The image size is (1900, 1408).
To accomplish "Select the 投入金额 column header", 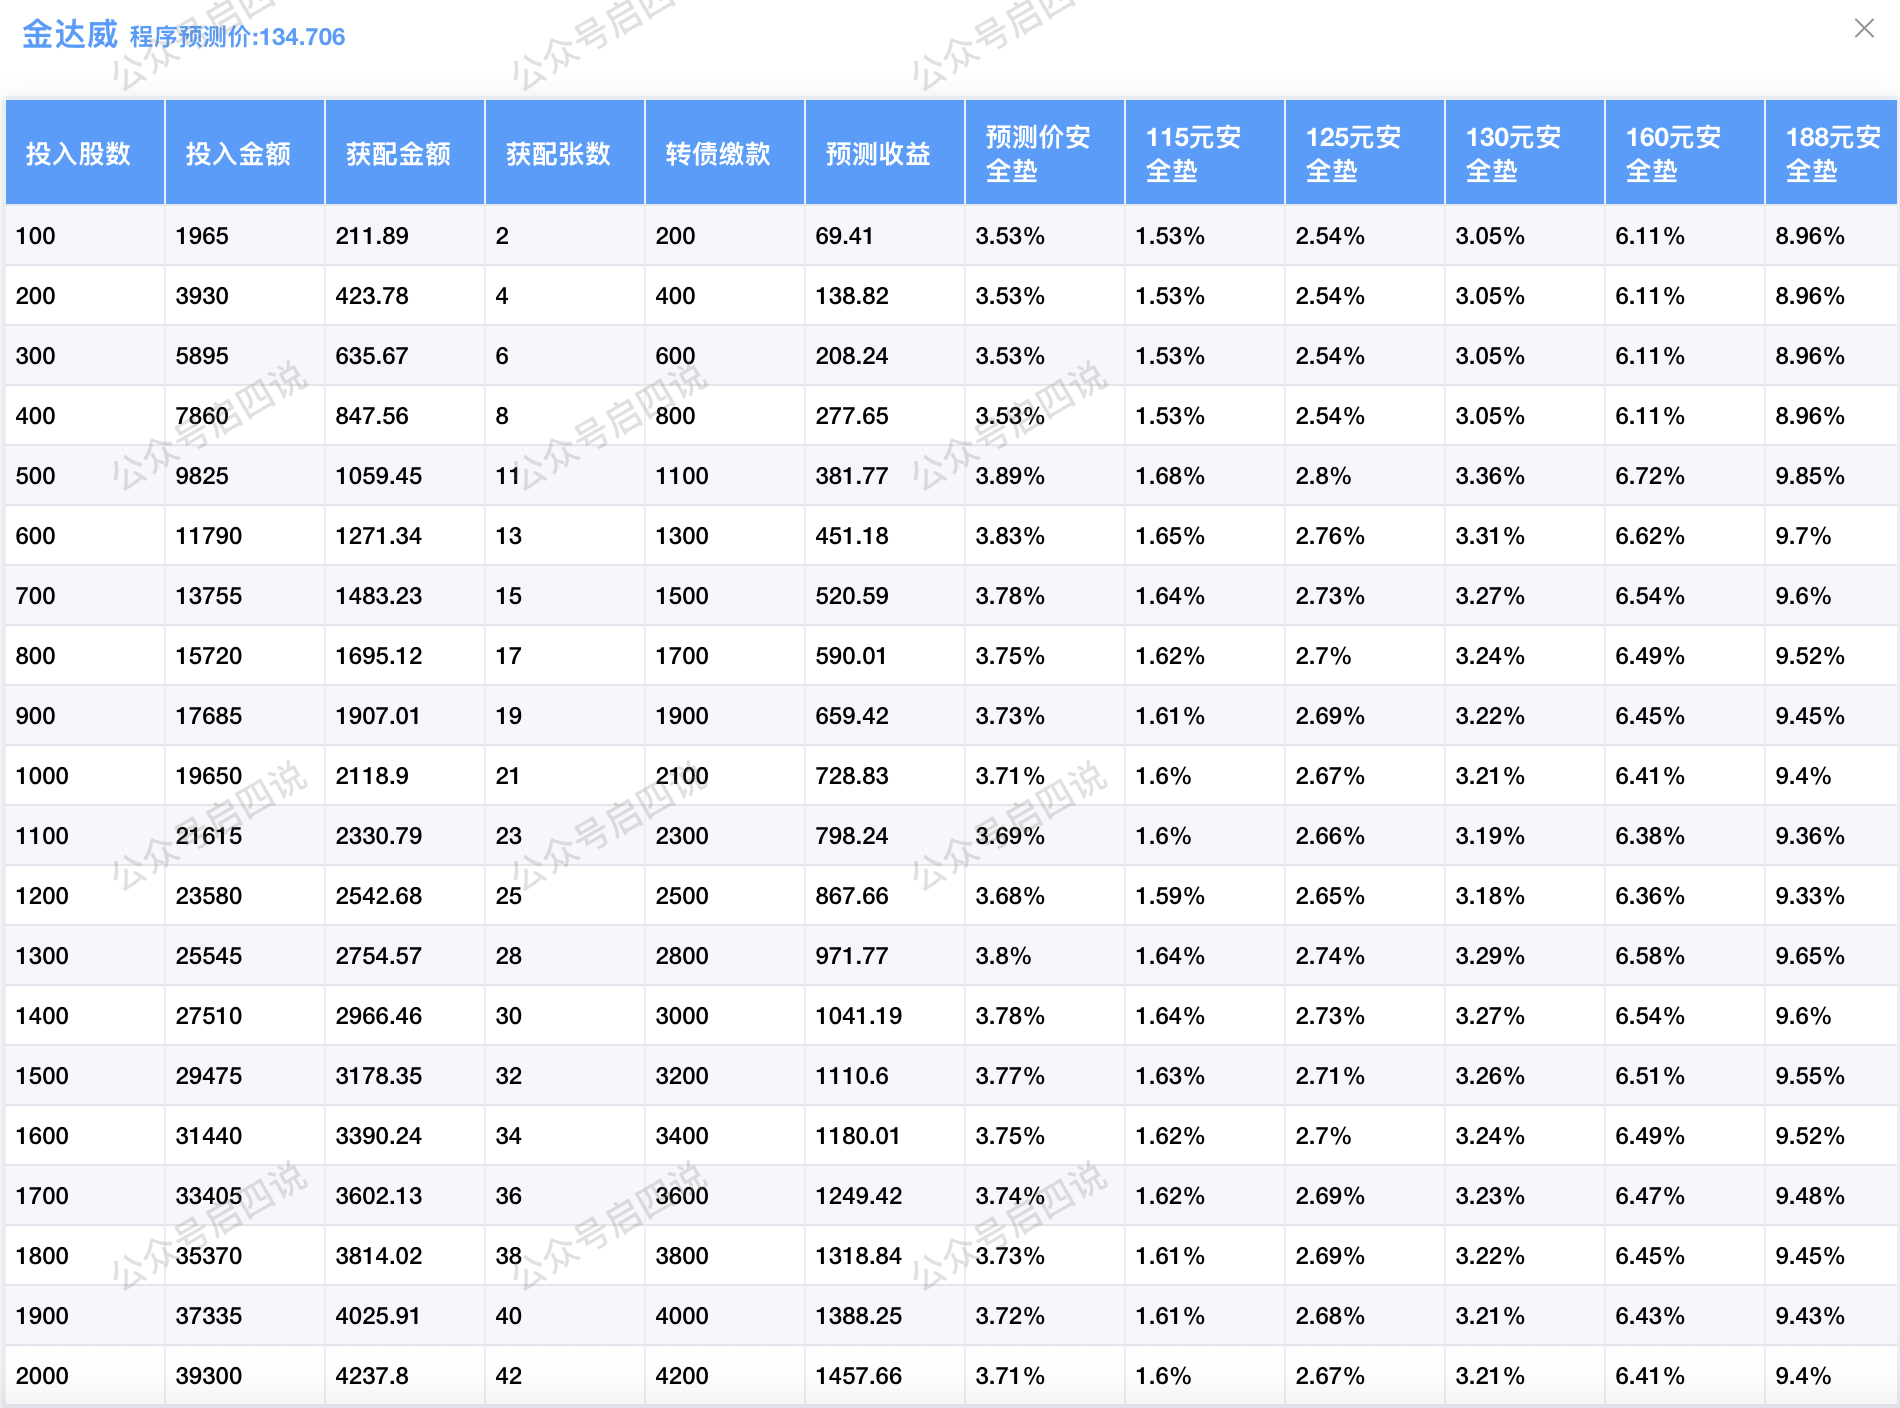I will [238, 154].
